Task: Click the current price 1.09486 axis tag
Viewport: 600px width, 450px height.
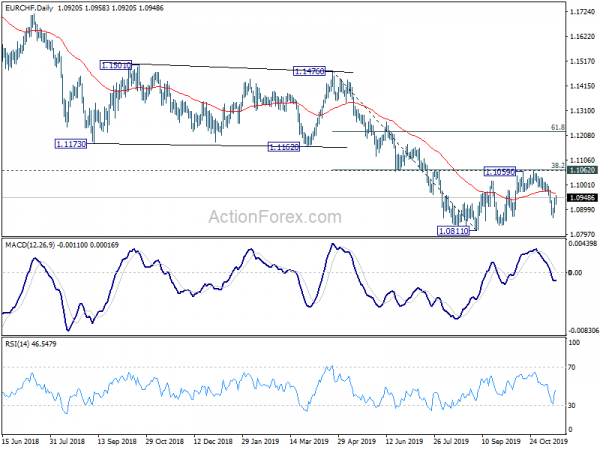Action: 582,198
